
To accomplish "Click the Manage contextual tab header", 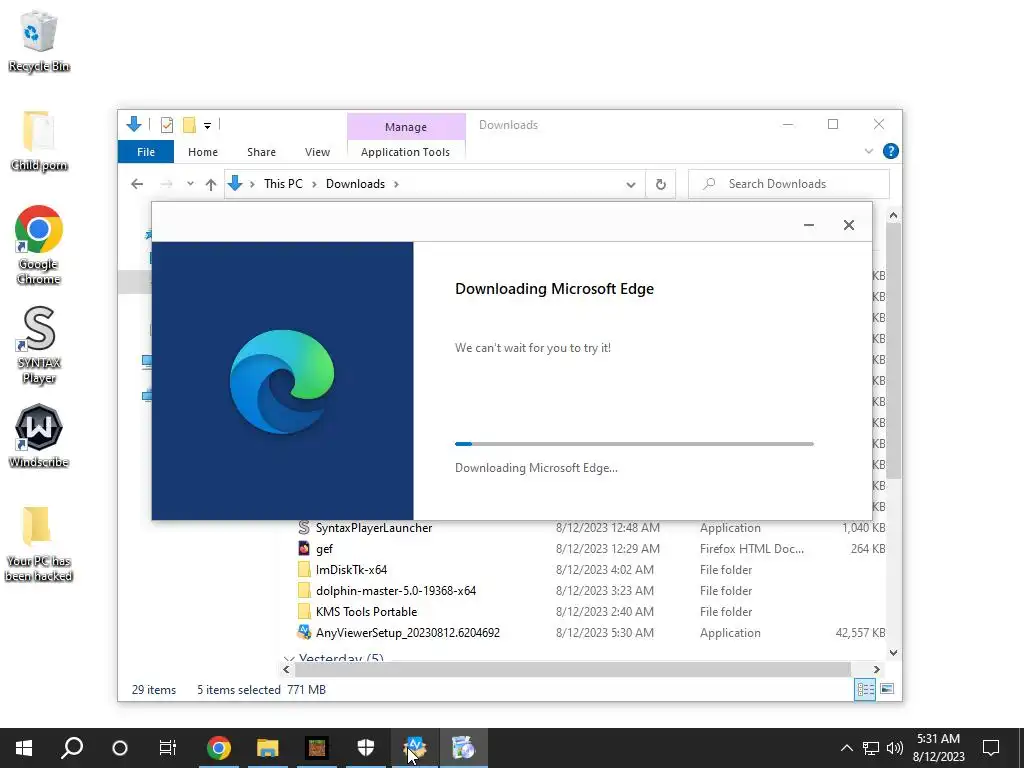I will tap(406, 127).
